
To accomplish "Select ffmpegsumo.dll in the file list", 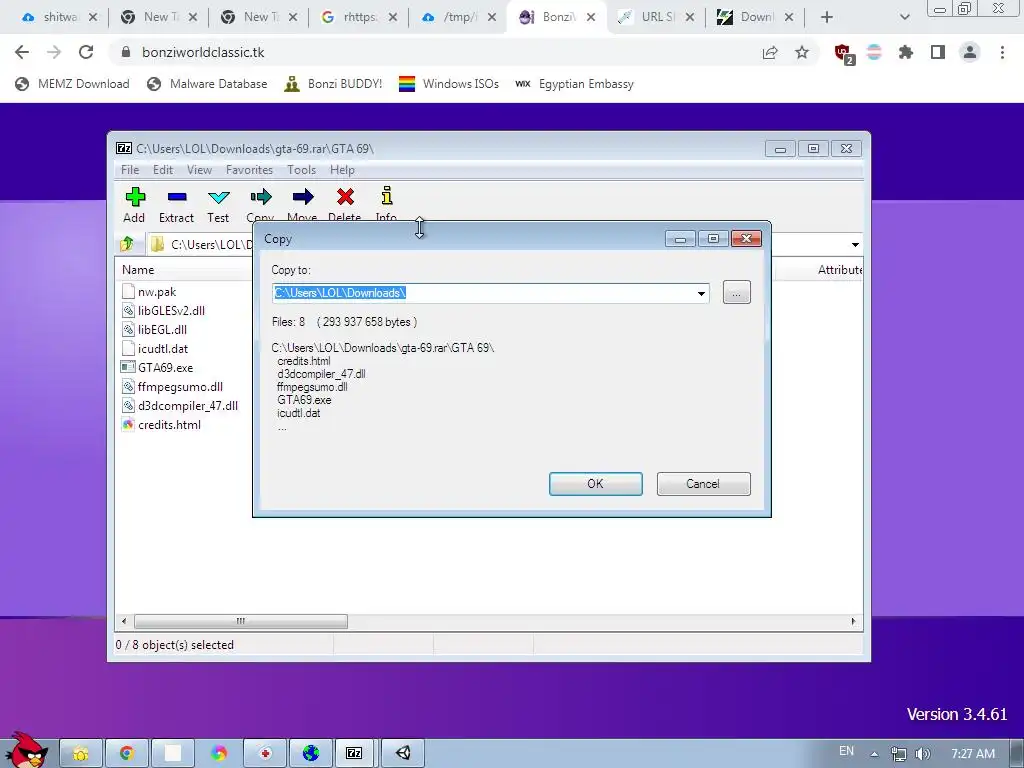I will point(172,387).
